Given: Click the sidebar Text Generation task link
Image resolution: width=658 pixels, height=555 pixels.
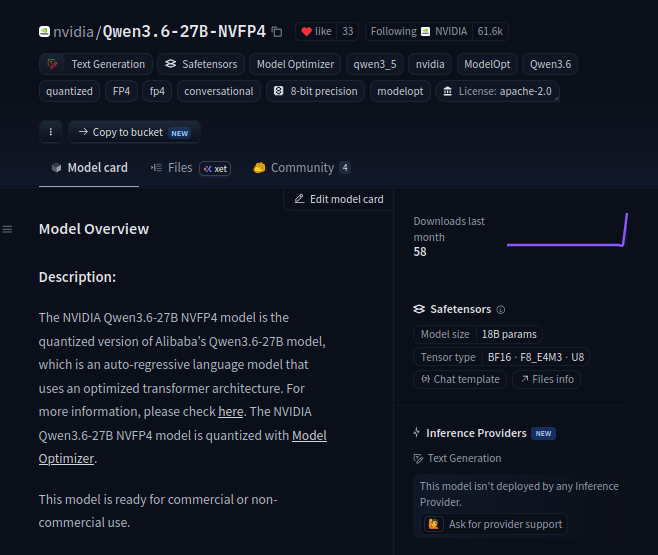Looking at the screenshot, I should [457, 458].
